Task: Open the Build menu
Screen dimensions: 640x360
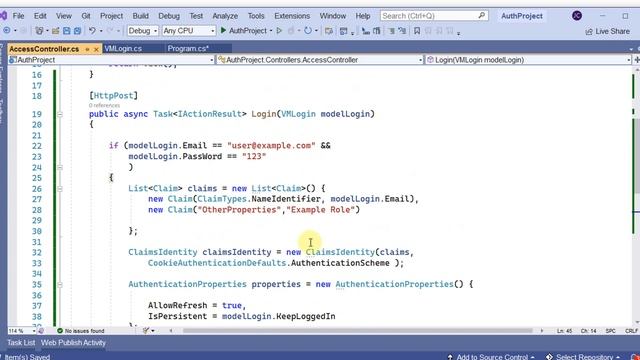Action: [x=140, y=16]
